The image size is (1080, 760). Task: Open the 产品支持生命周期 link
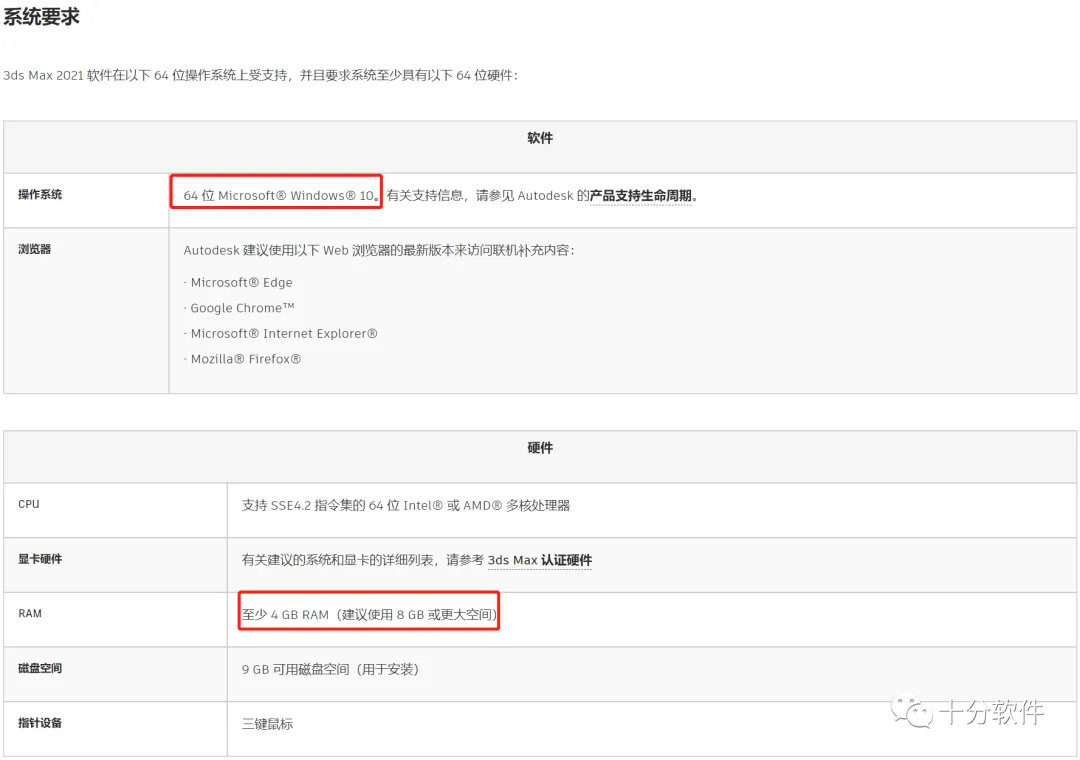click(641, 196)
